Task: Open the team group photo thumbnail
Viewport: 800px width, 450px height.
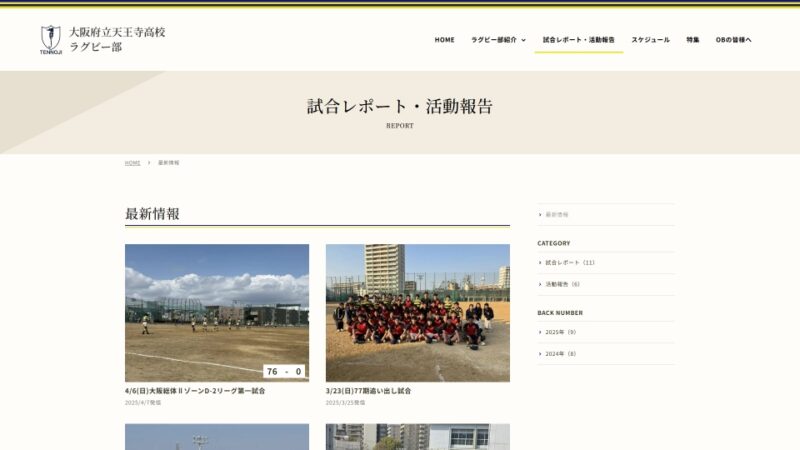Action: 418,313
